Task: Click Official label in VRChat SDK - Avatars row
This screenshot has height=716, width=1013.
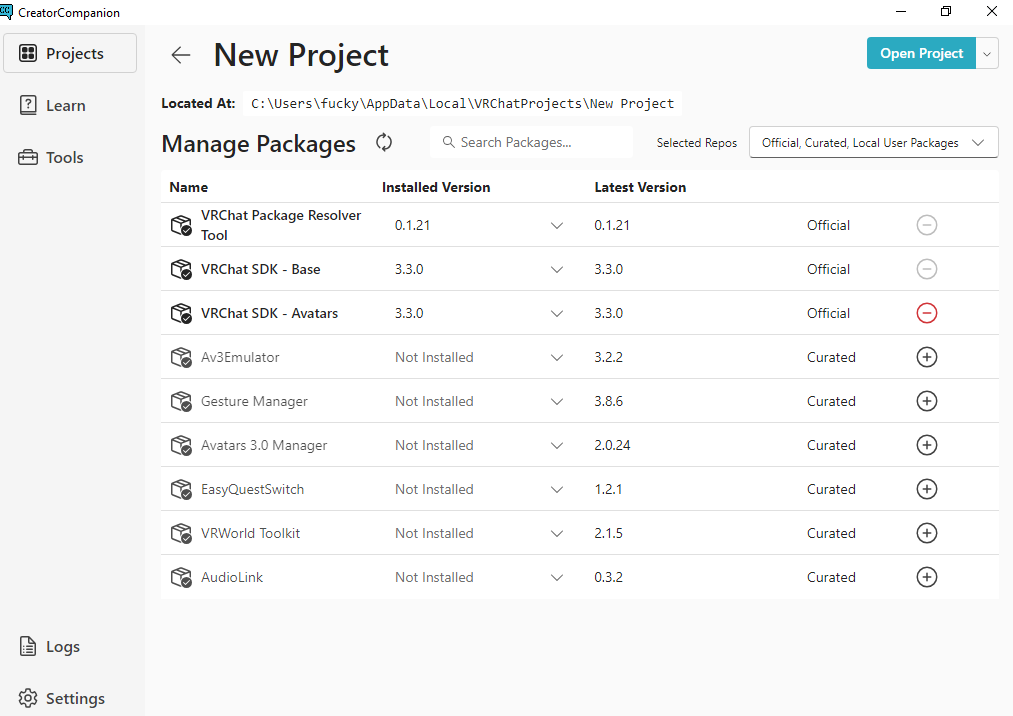Action: [x=828, y=313]
